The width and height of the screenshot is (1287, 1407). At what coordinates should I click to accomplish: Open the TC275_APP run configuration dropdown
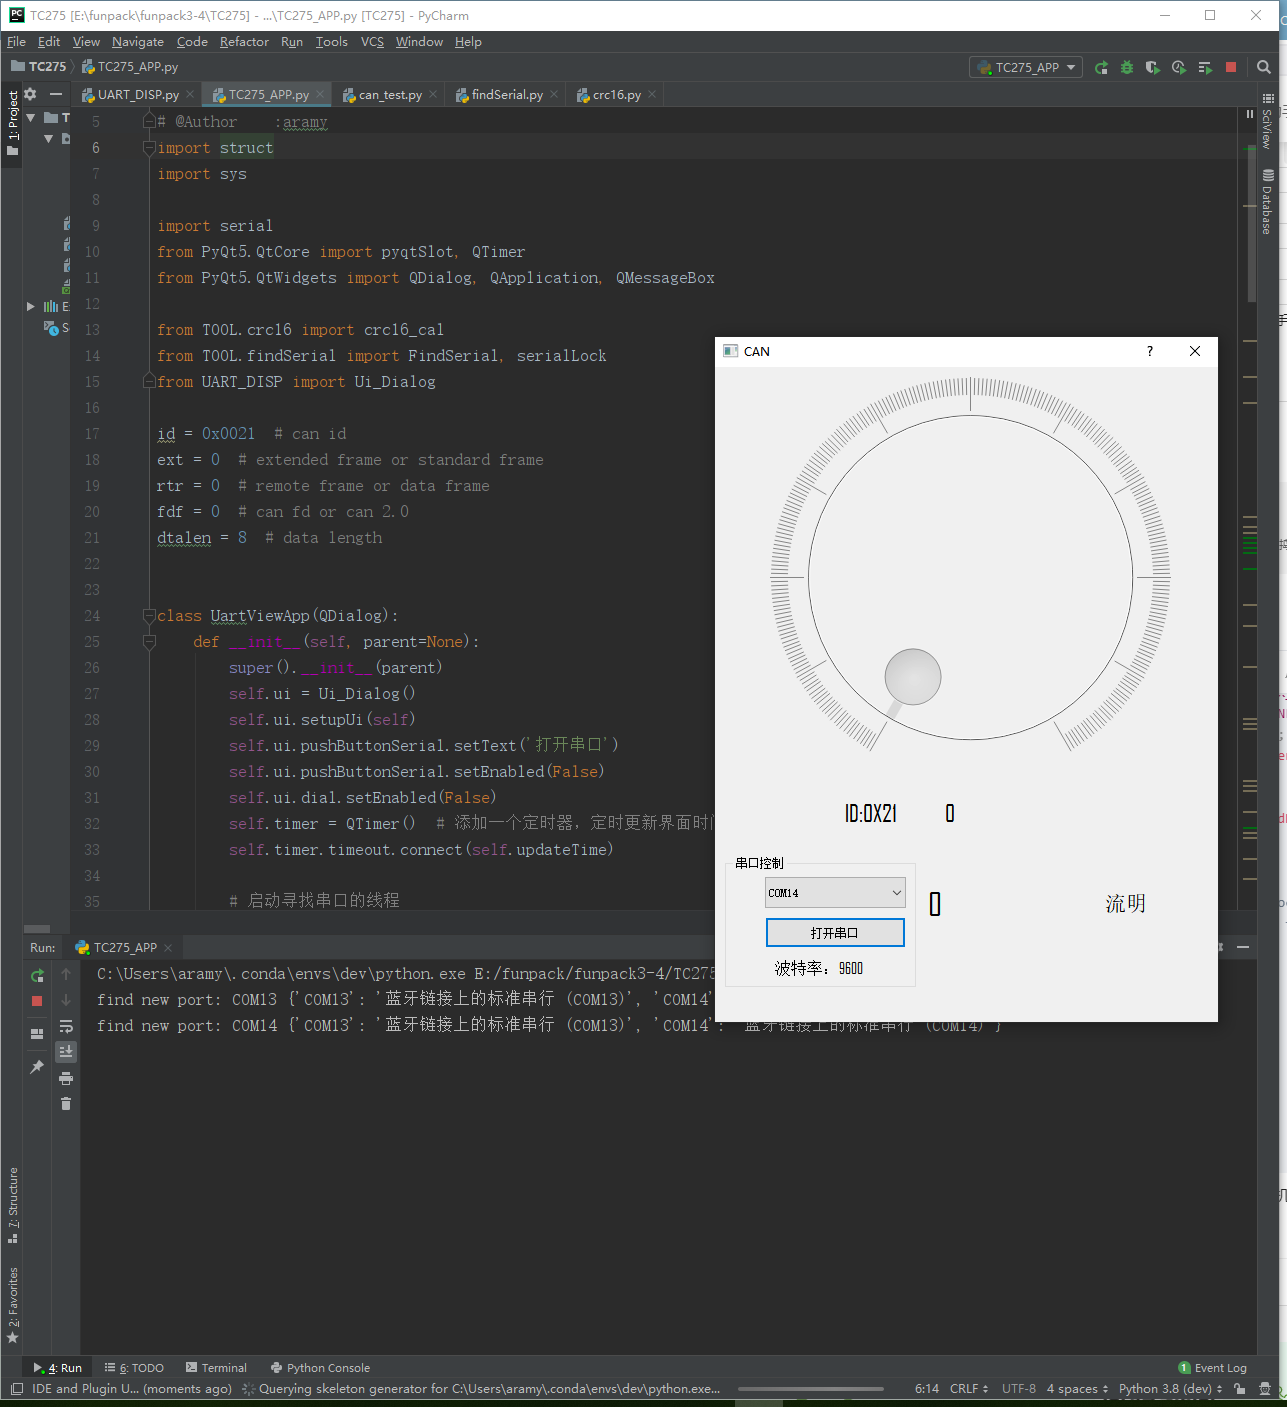(x=1027, y=67)
